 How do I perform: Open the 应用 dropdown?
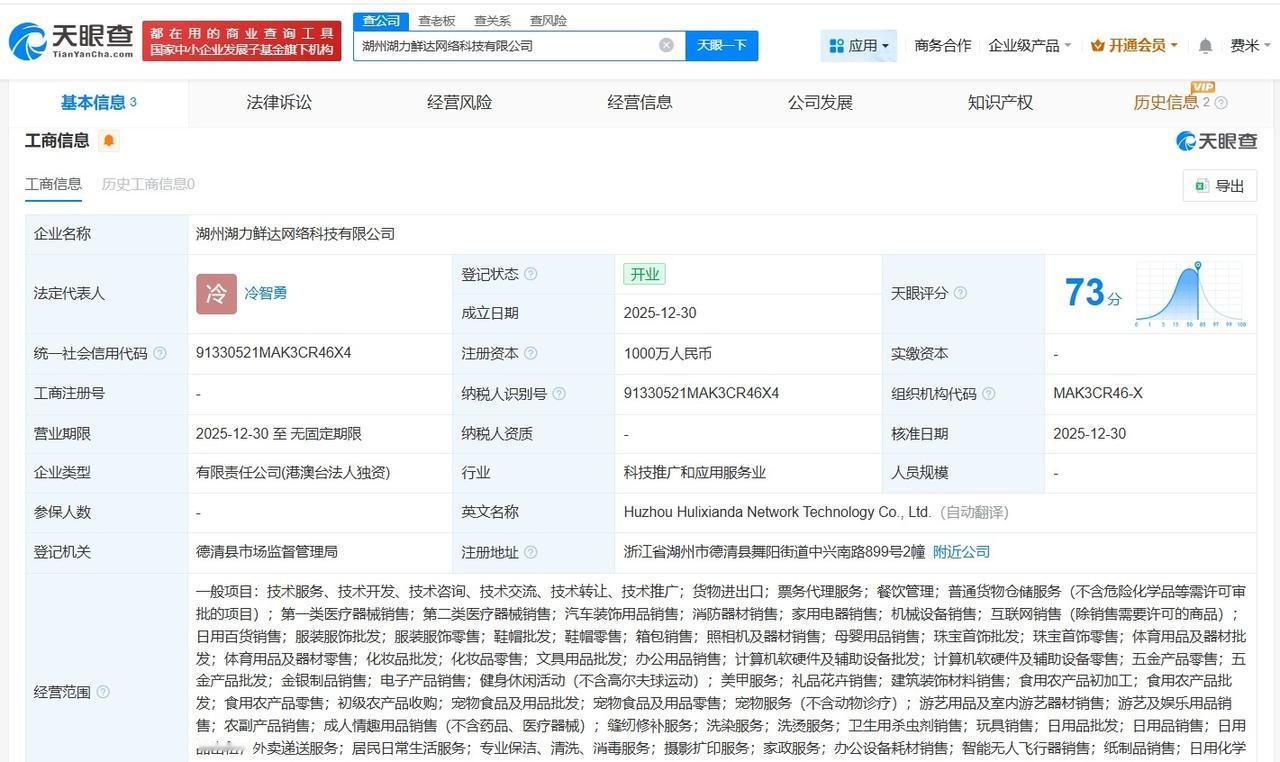[x=860, y=45]
